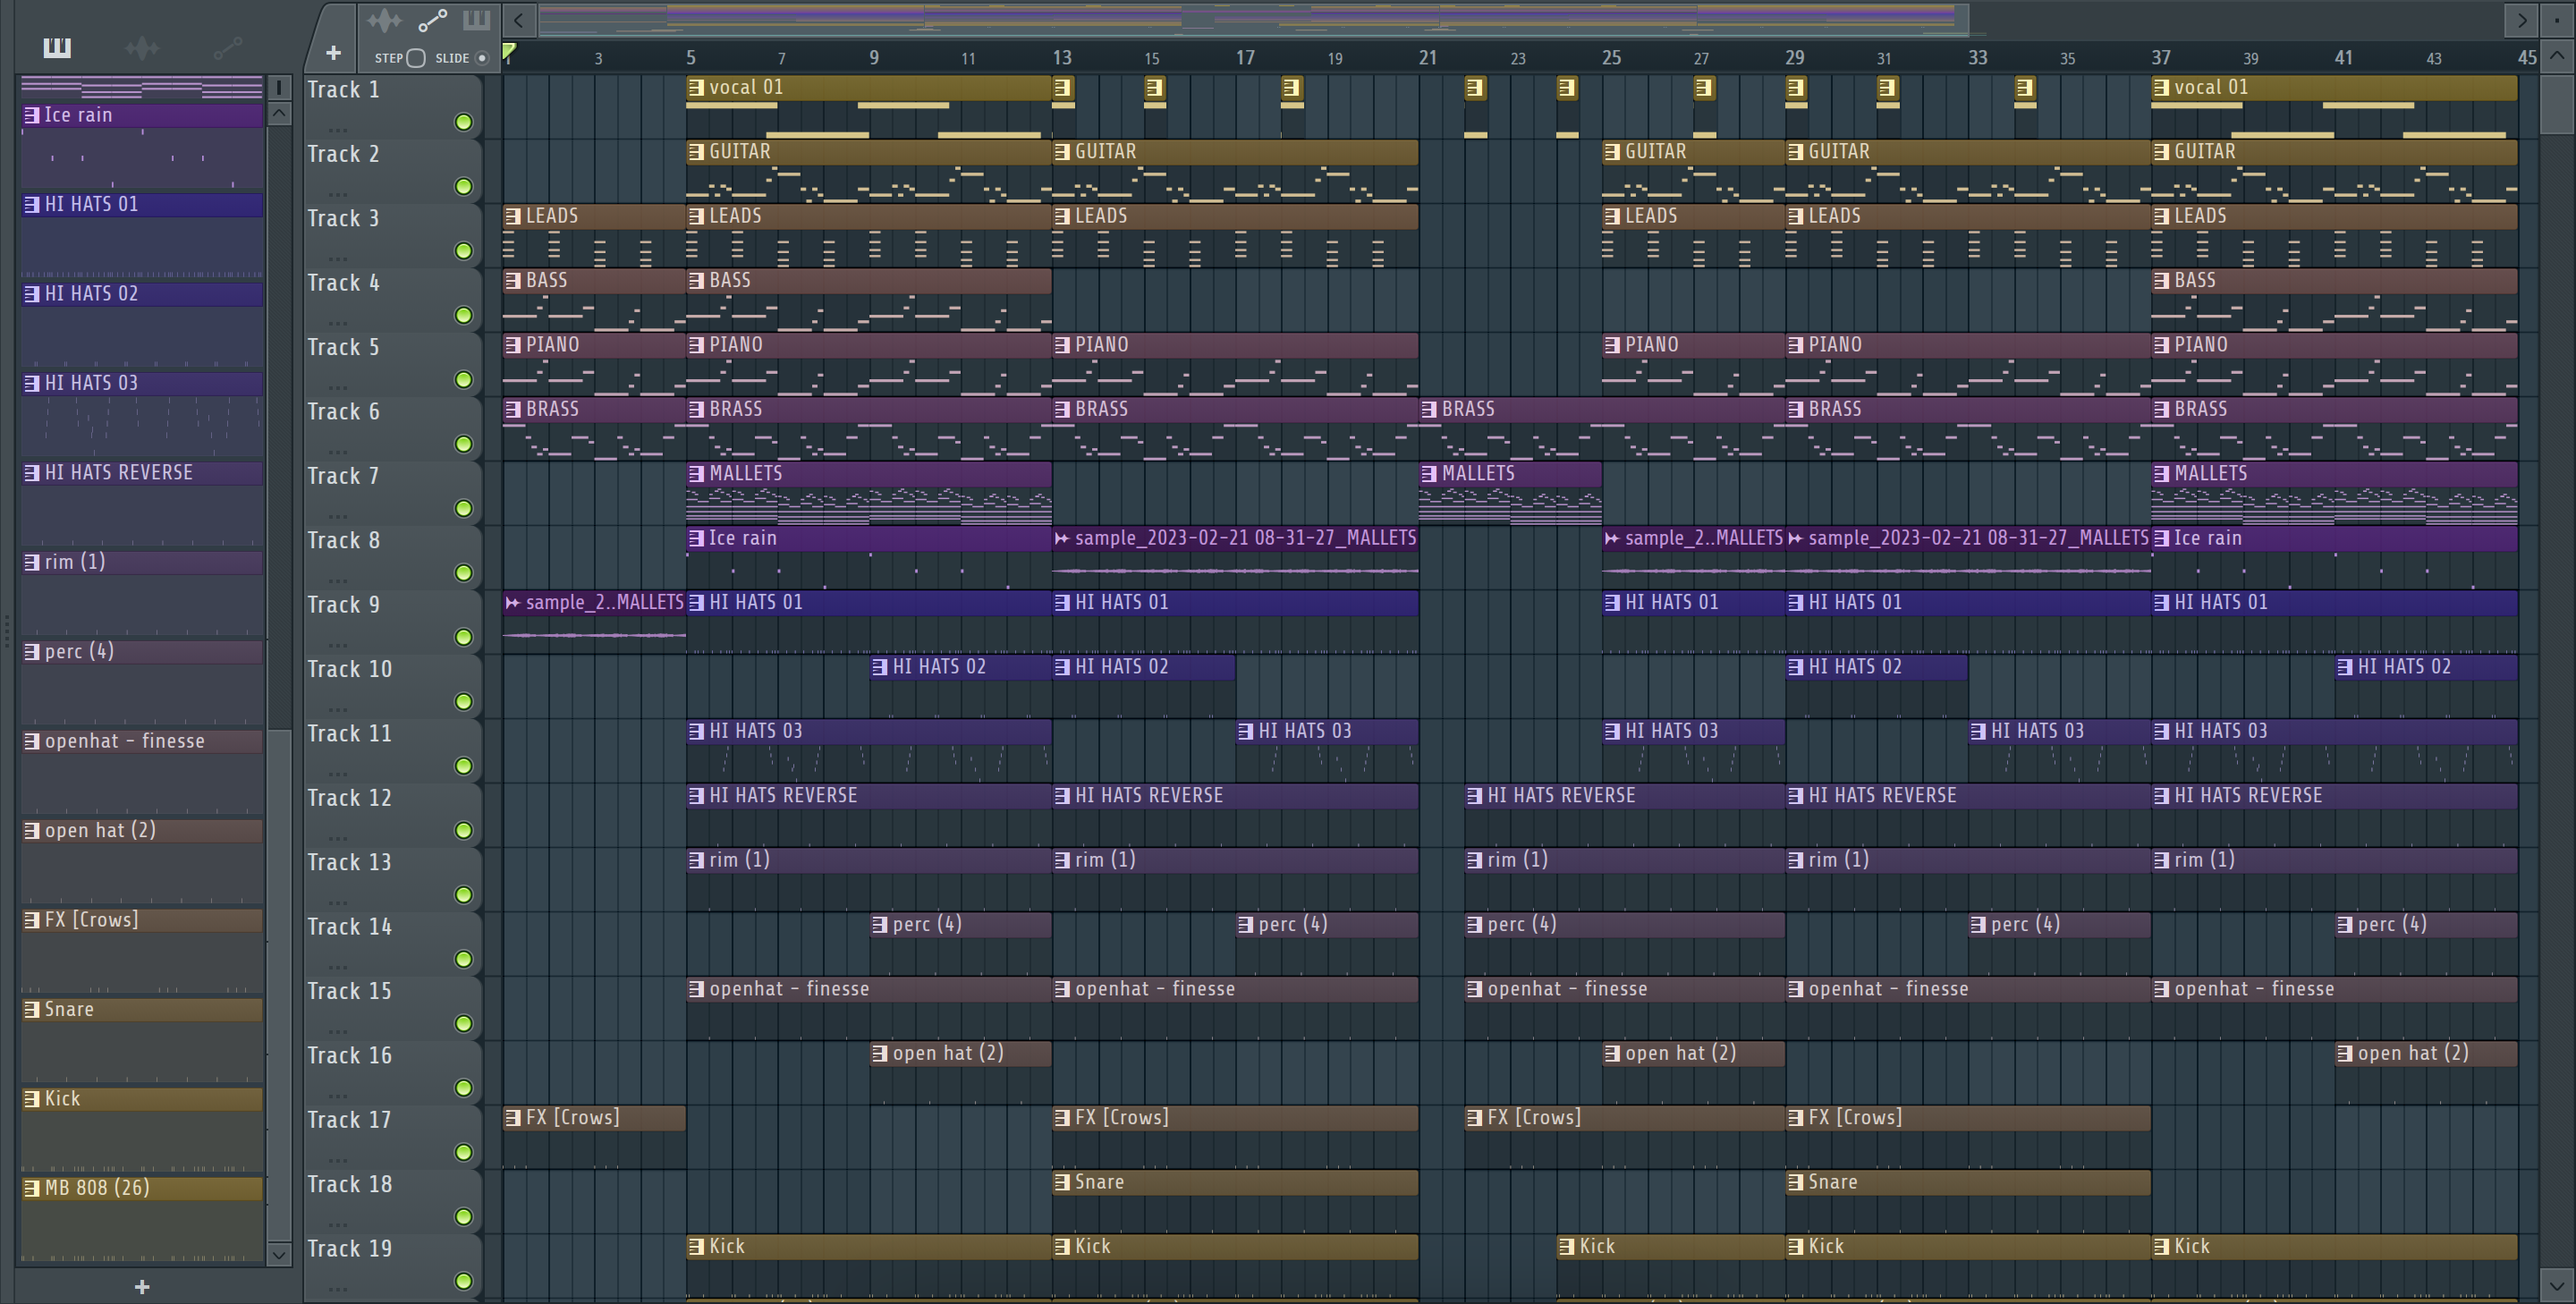Mute Track 16 with its green LED
The height and width of the screenshot is (1304, 2576).
tap(464, 1088)
